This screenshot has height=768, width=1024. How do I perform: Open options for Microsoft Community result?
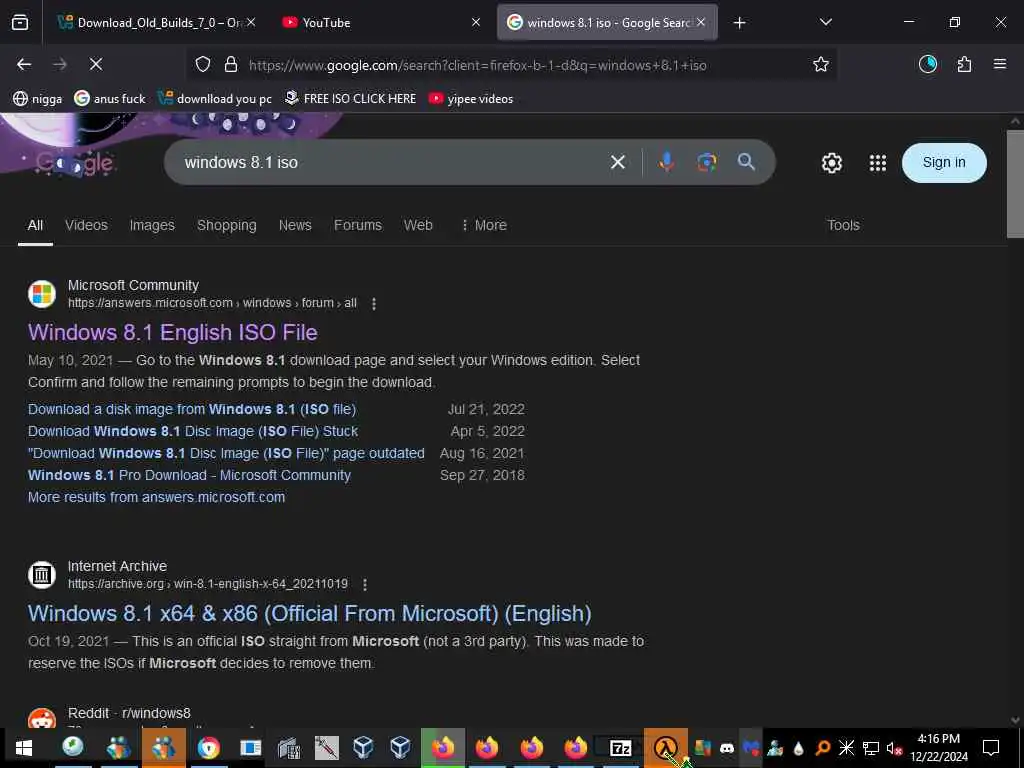coord(374,304)
